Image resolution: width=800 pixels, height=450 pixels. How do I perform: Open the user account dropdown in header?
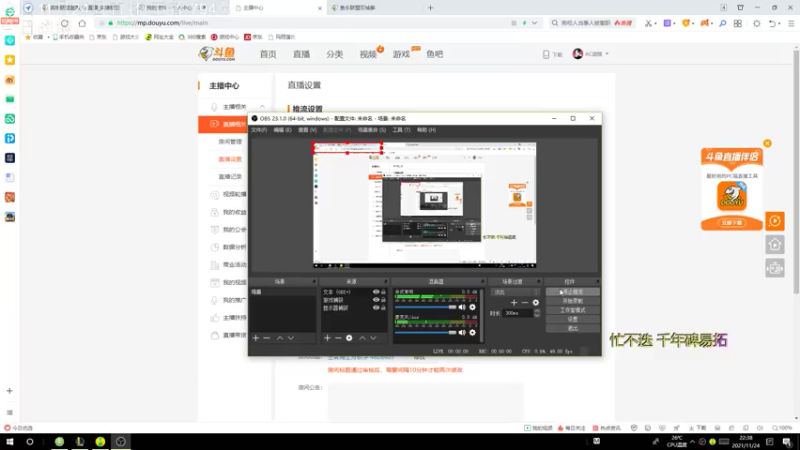pyautogui.click(x=591, y=54)
